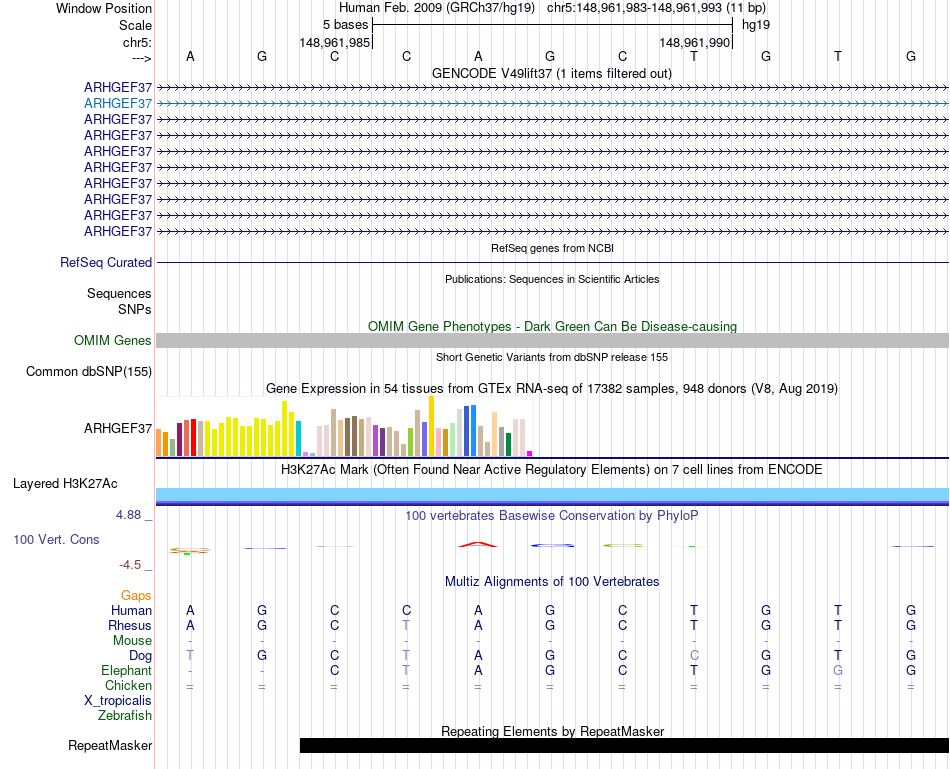Click the cyan bar in GTEx chart

(298, 438)
